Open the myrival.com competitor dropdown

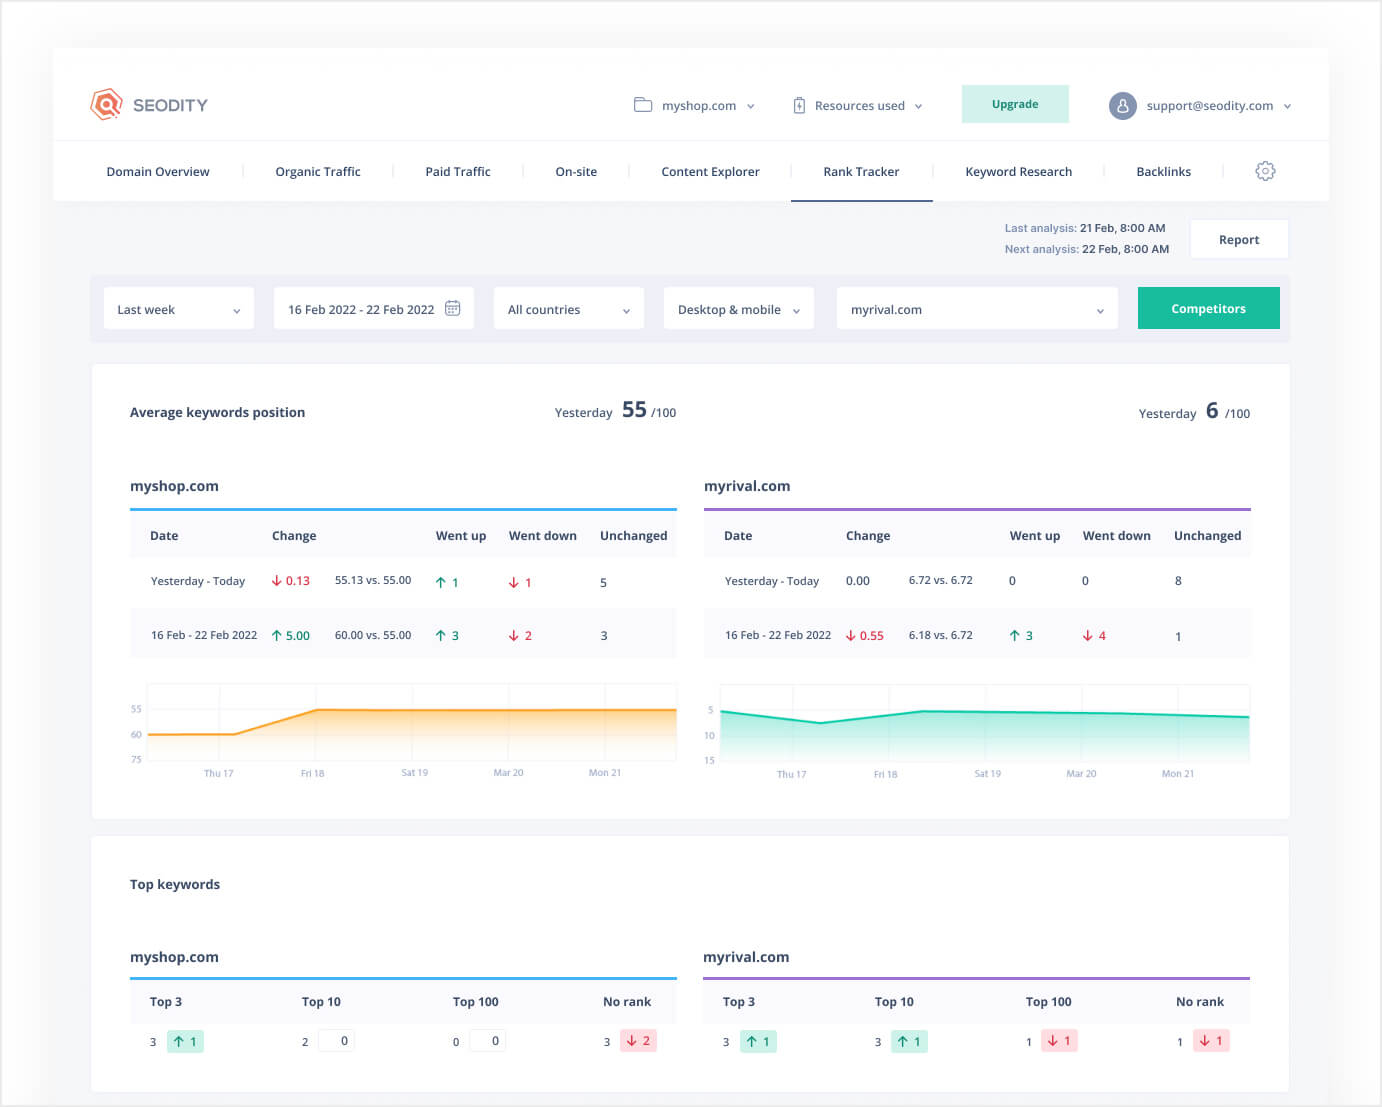(x=977, y=309)
